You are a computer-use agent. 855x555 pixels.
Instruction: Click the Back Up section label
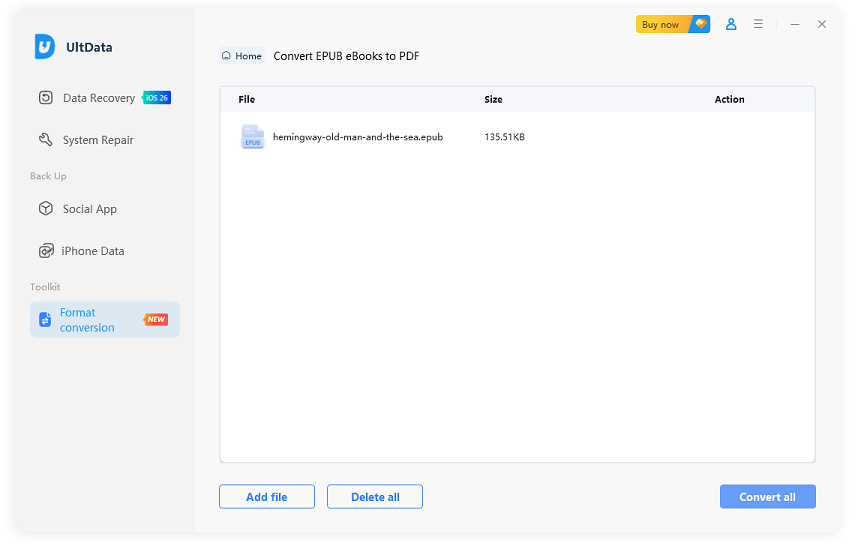(x=48, y=176)
